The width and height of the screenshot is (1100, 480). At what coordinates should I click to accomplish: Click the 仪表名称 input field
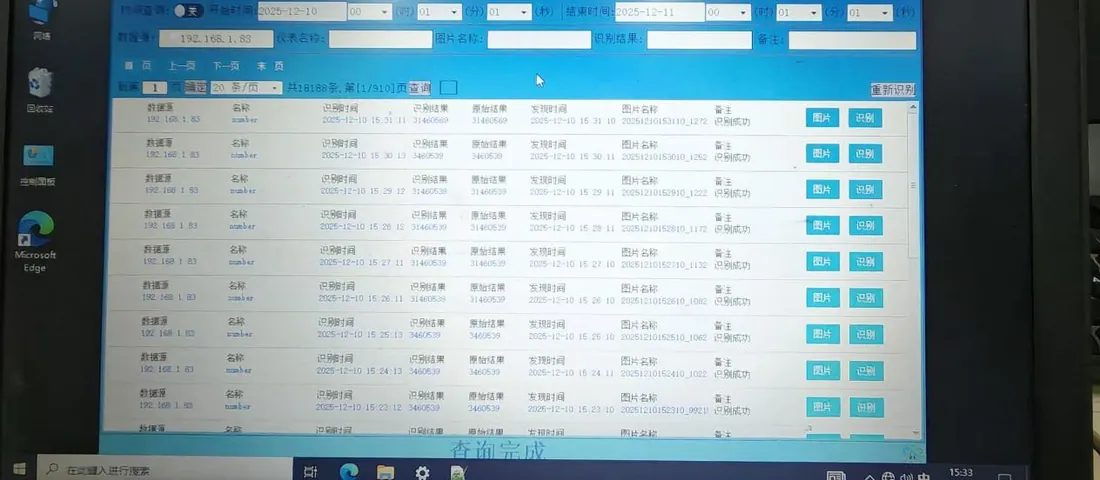click(381, 39)
